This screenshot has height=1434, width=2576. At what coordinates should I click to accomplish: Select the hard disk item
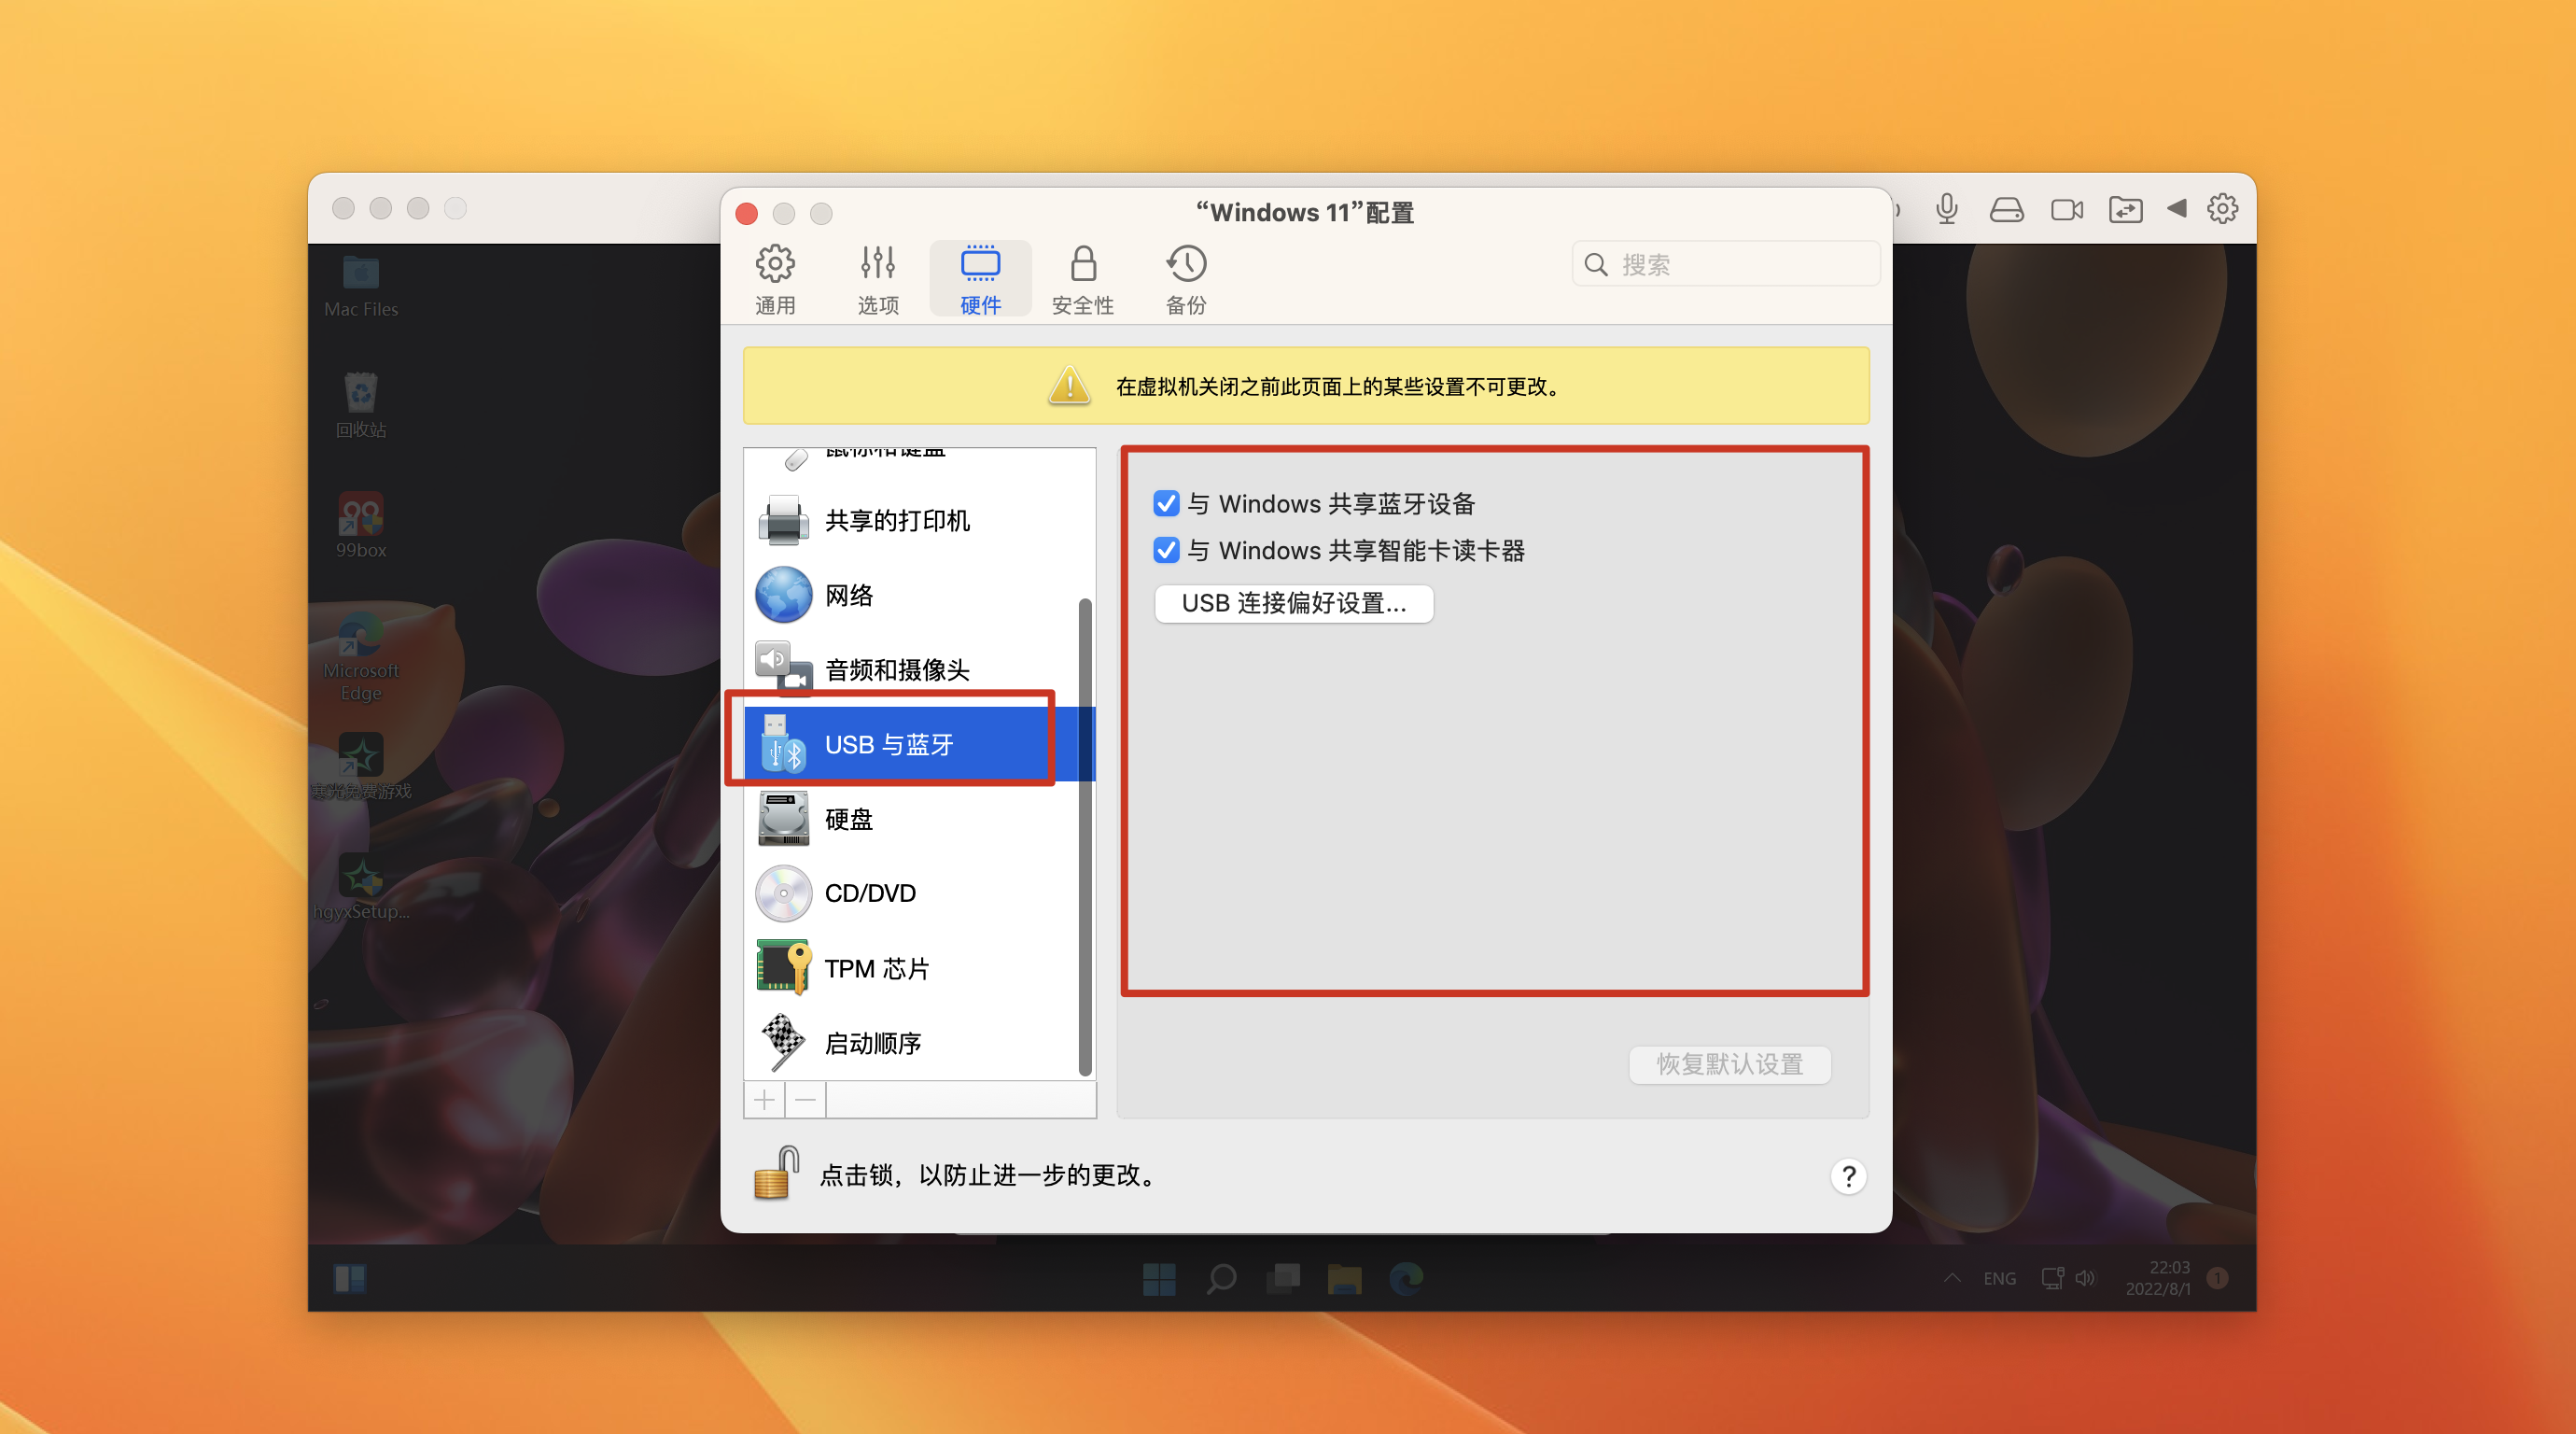tap(848, 819)
